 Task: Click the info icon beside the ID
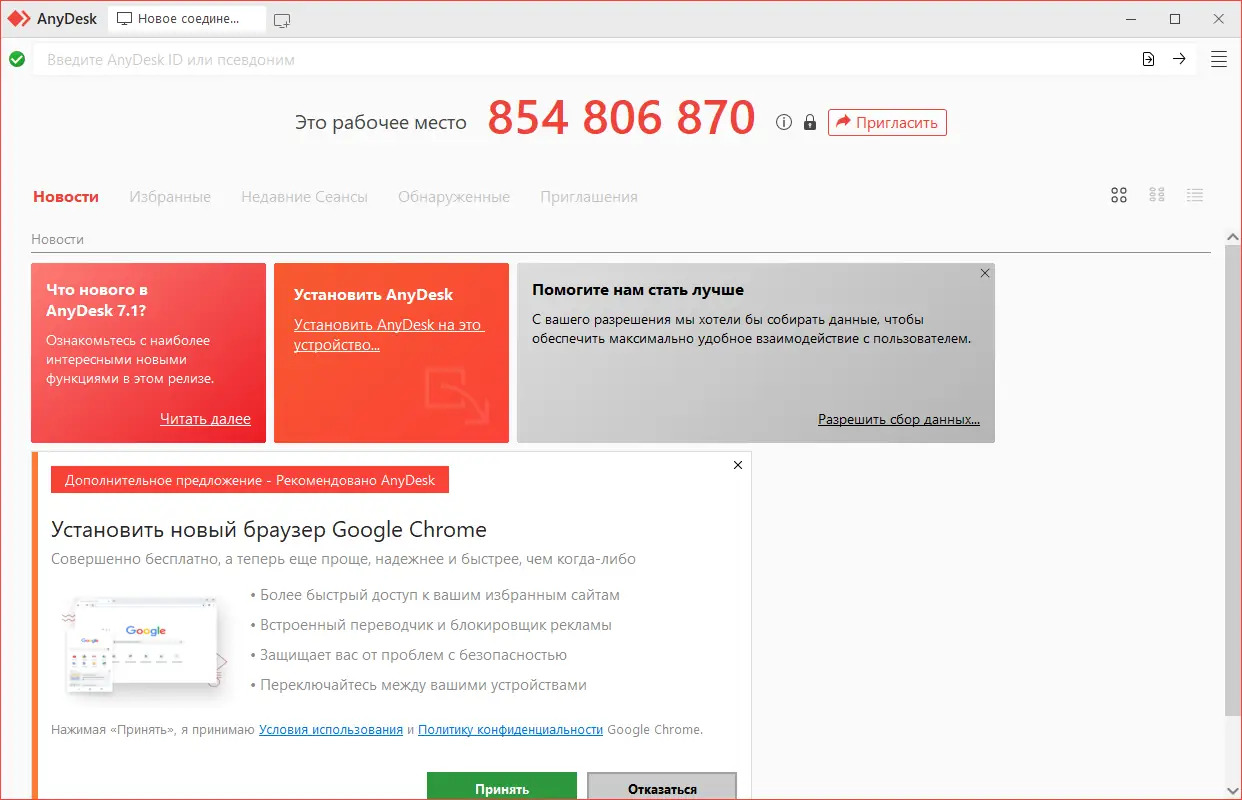tap(784, 122)
